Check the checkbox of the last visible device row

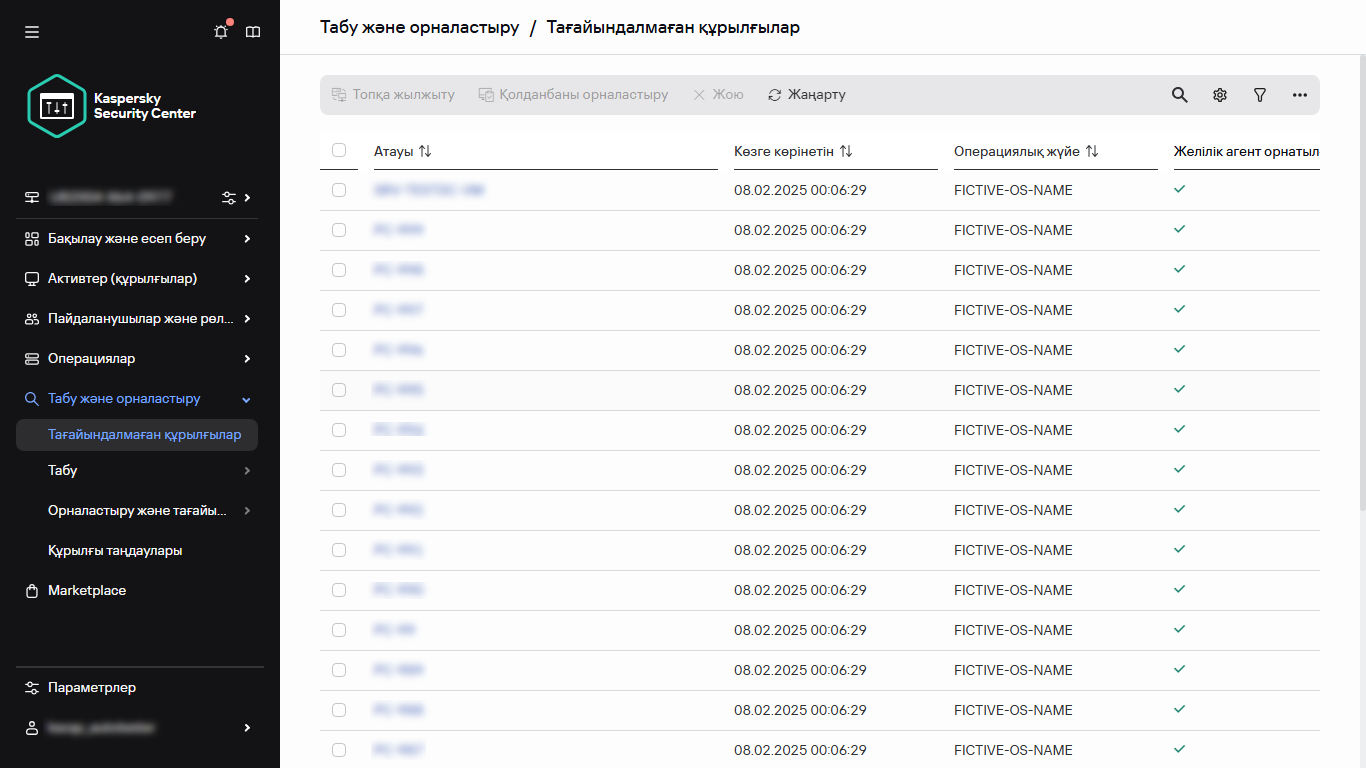339,749
